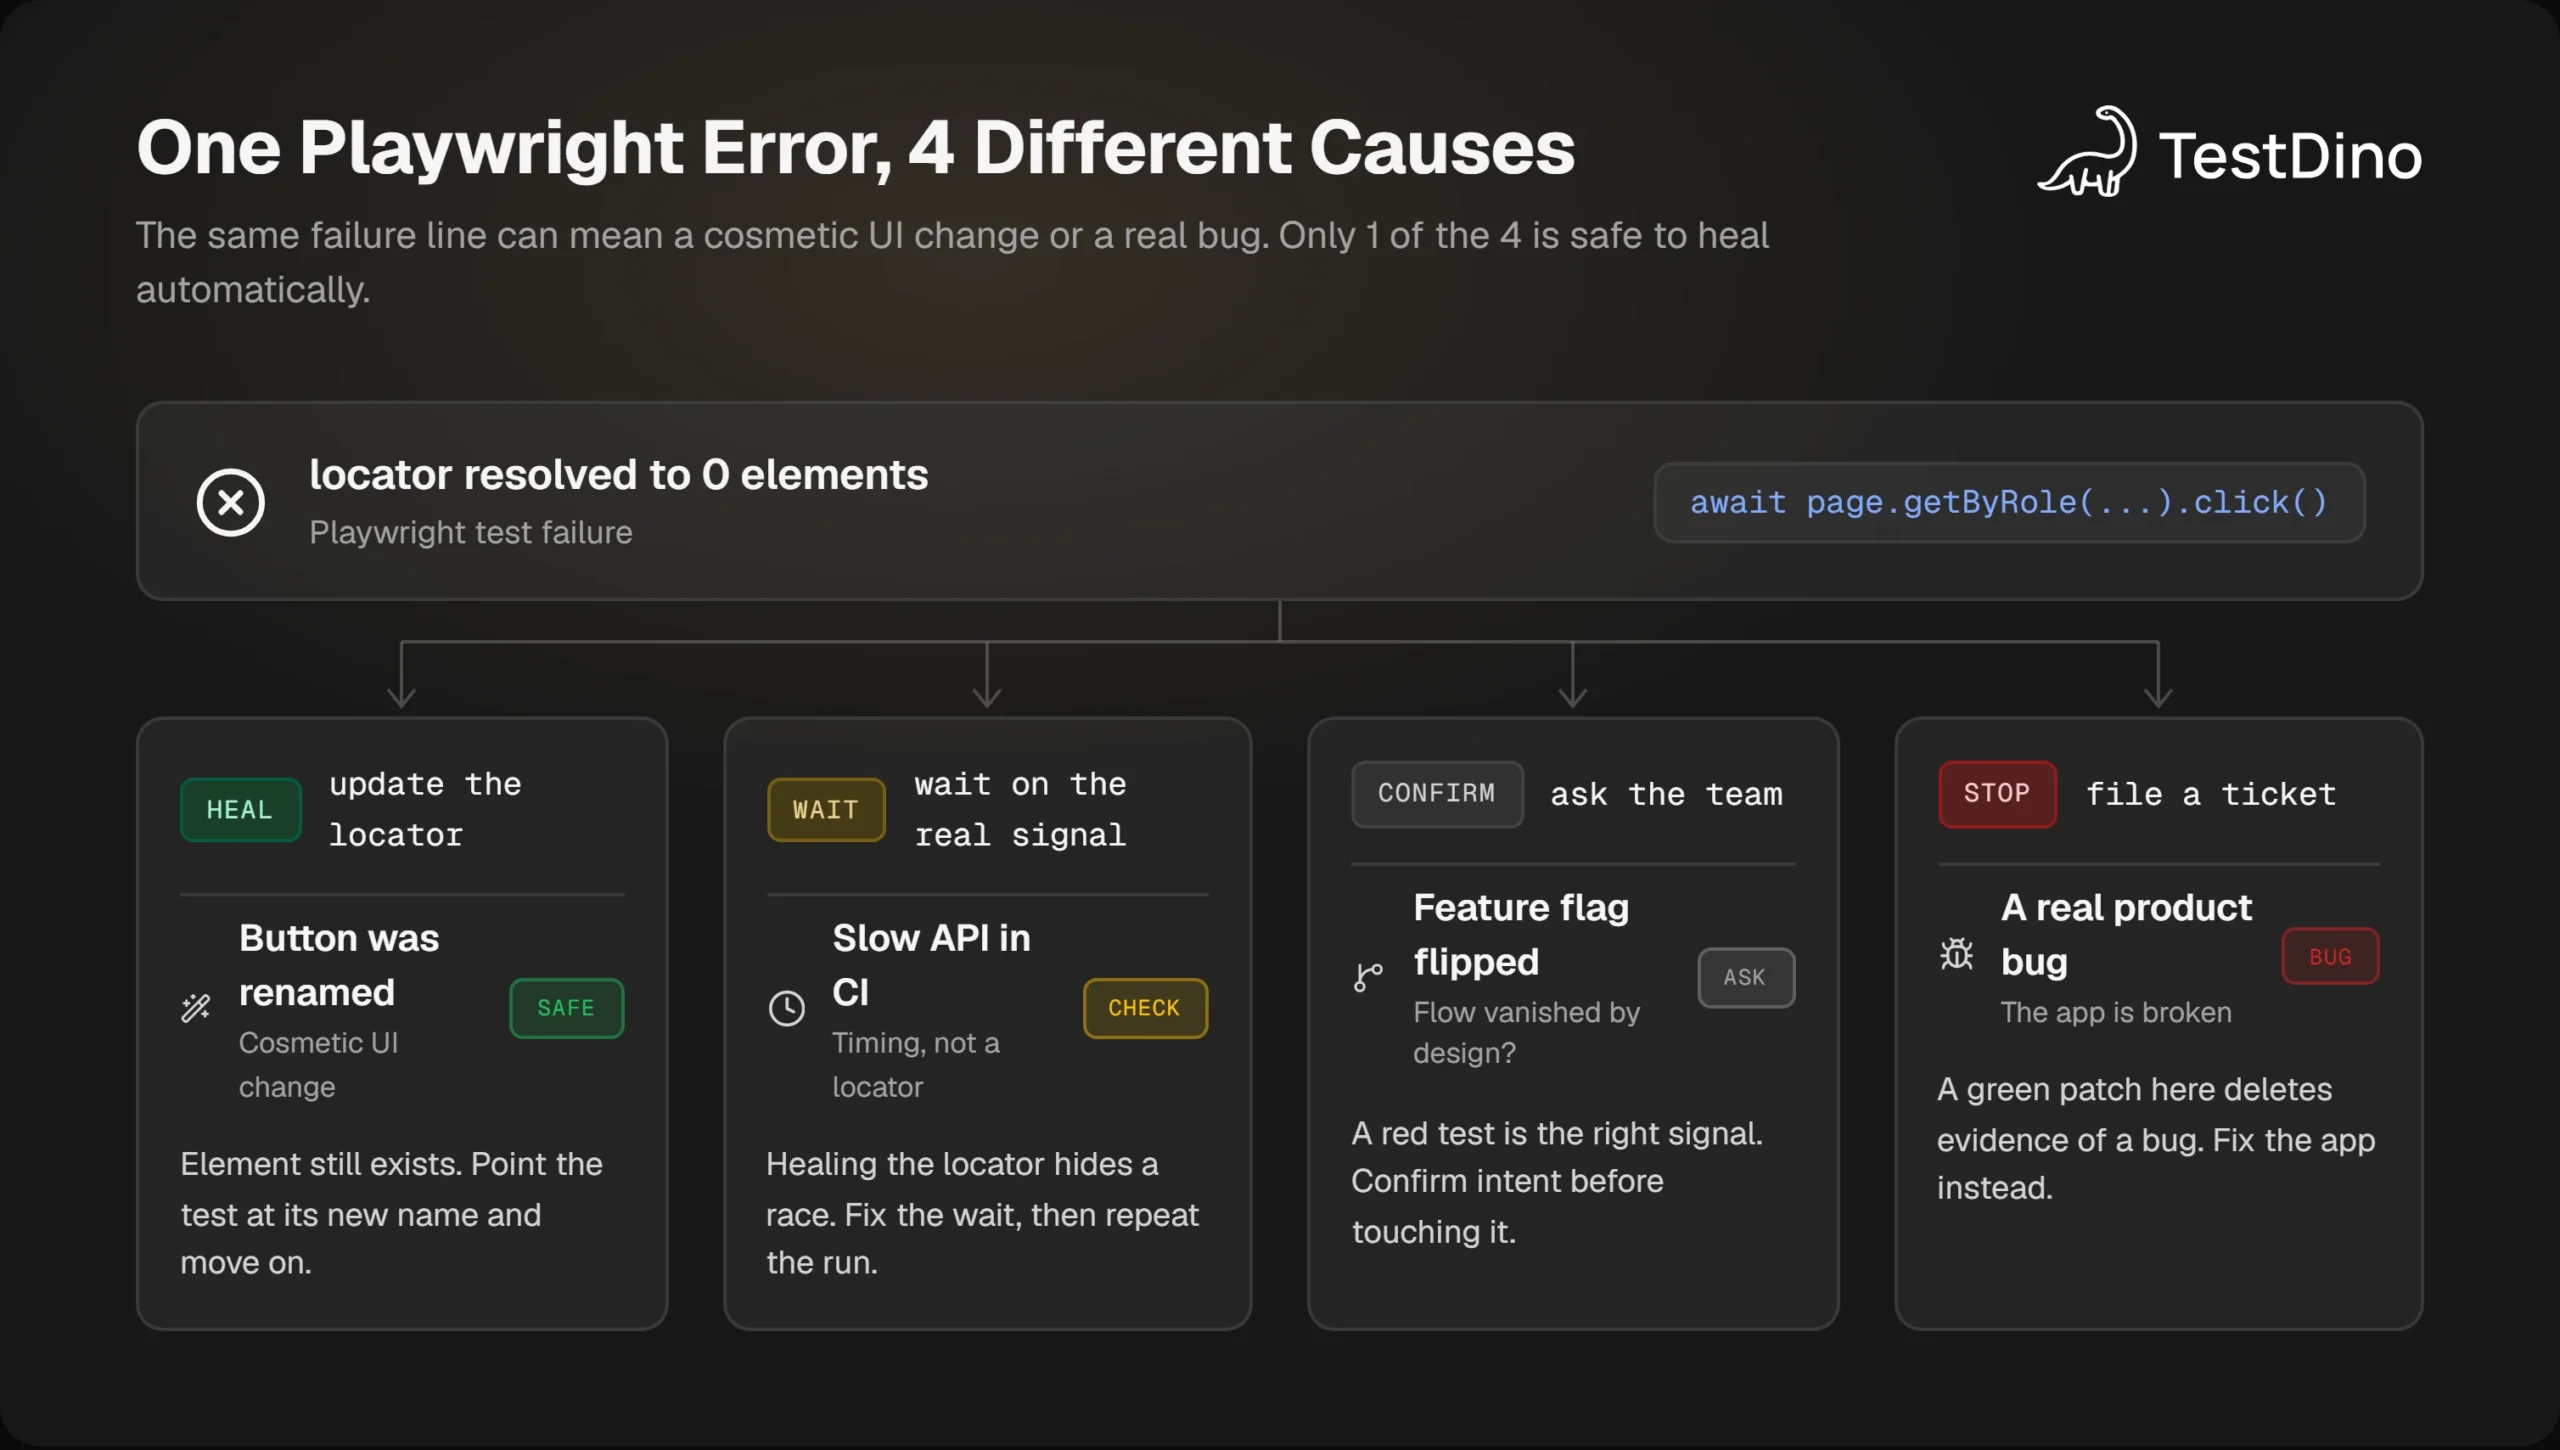Viewport: 2560px width, 1450px height.
Task: Click the Element still exists paragraph
Action: click(392, 1213)
